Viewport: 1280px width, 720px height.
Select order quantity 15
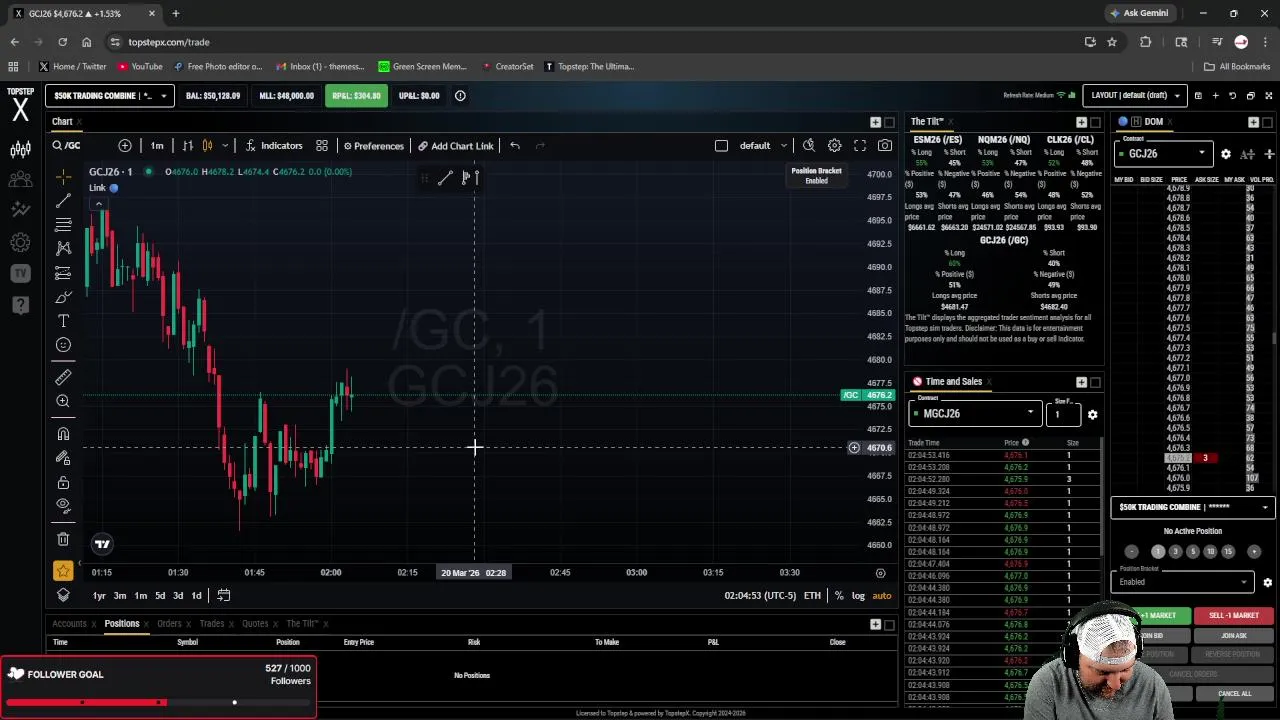pos(1228,552)
